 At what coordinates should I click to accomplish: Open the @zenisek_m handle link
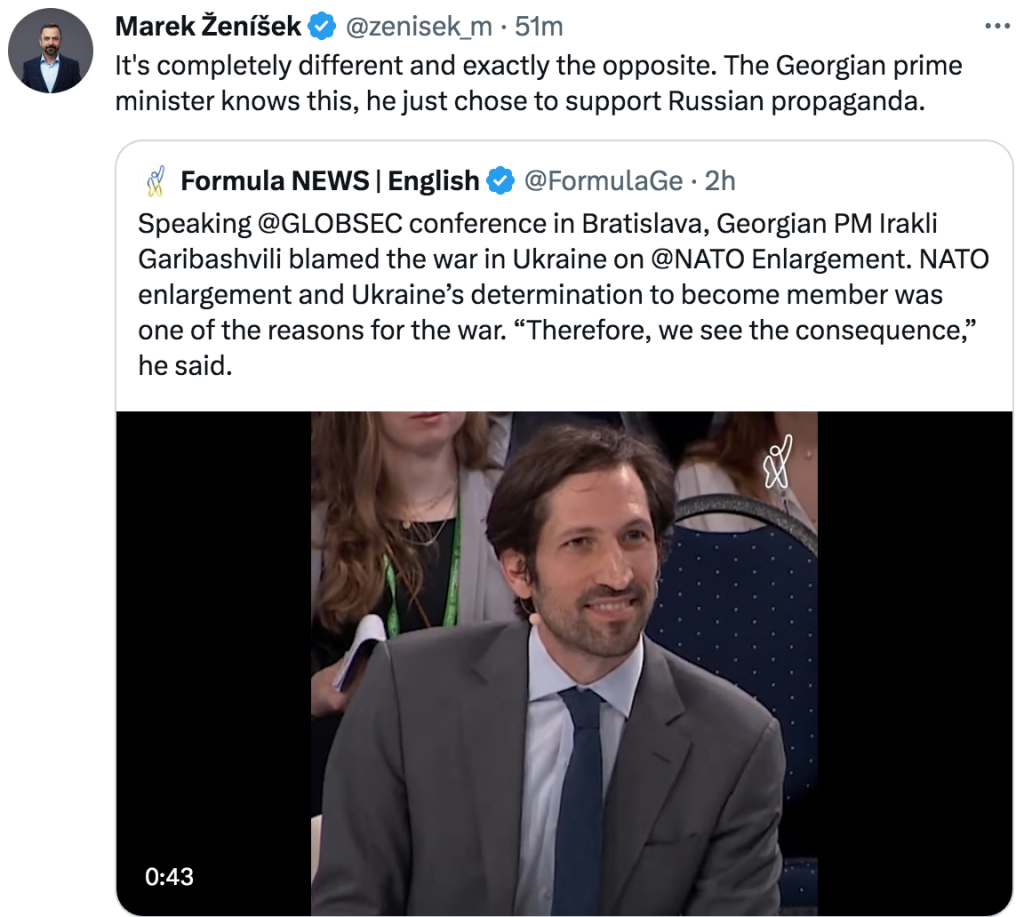[418, 27]
